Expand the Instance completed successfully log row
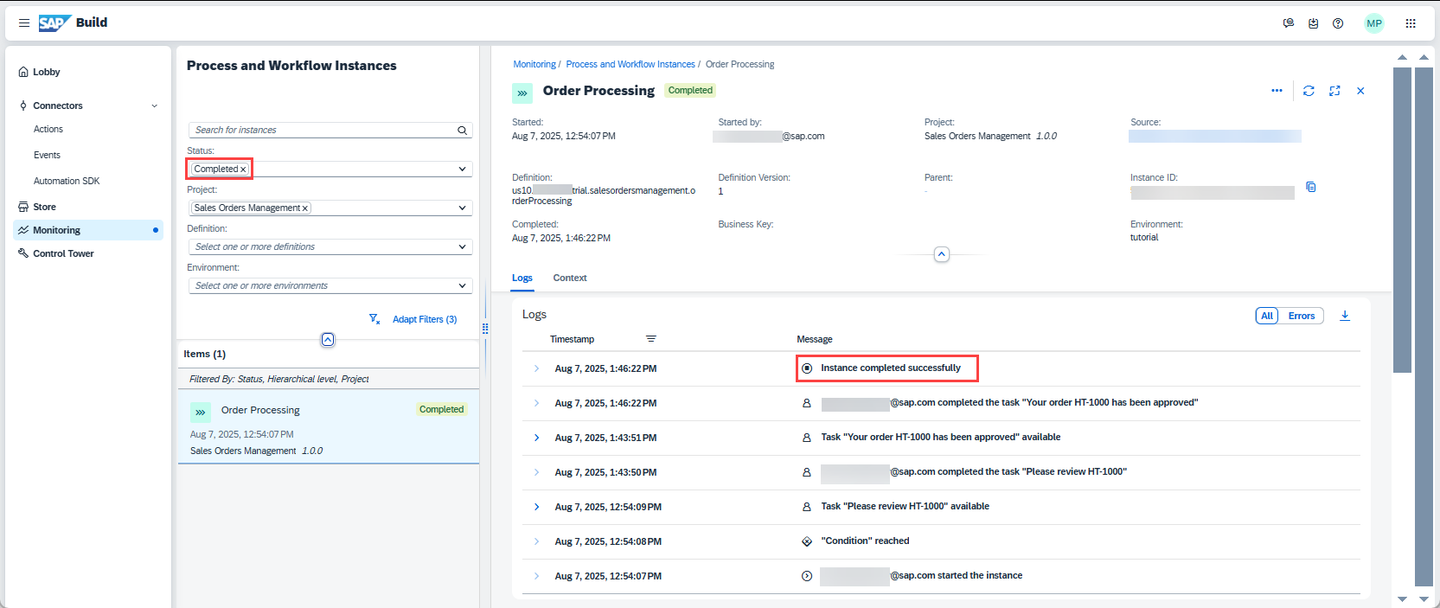This screenshot has height=608, width=1440. pos(536,369)
